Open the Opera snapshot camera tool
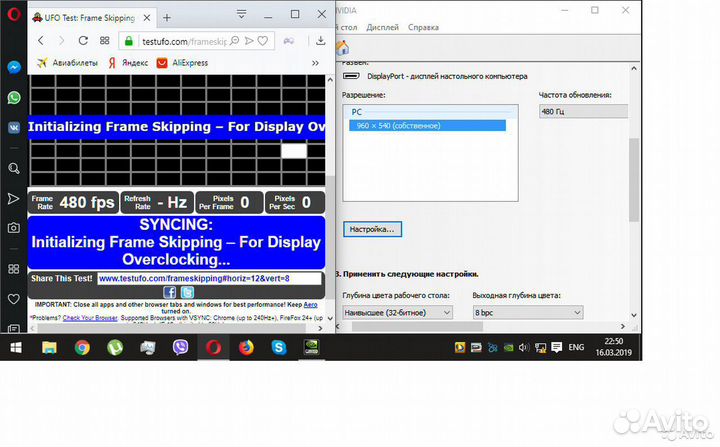 [x=14, y=228]
